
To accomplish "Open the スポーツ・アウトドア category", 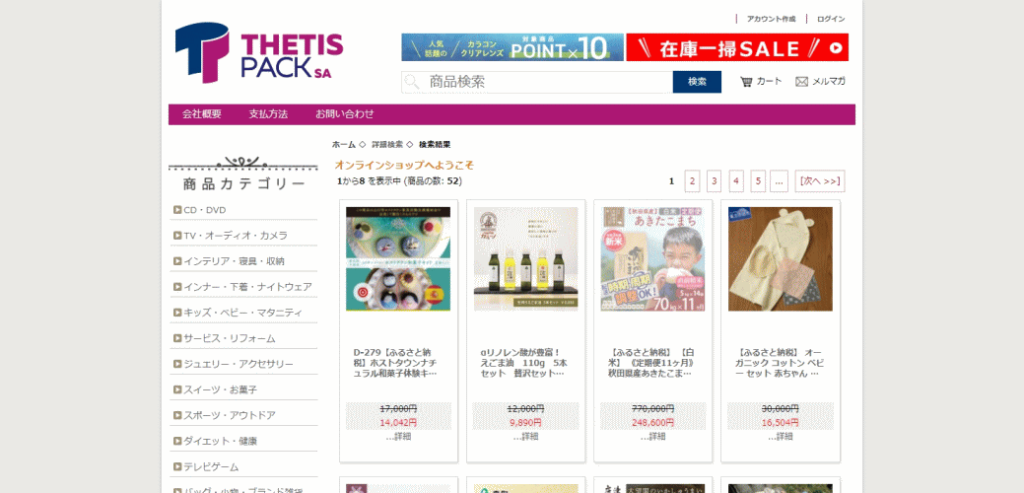I will pyautogui.click(x=229, y=415).
